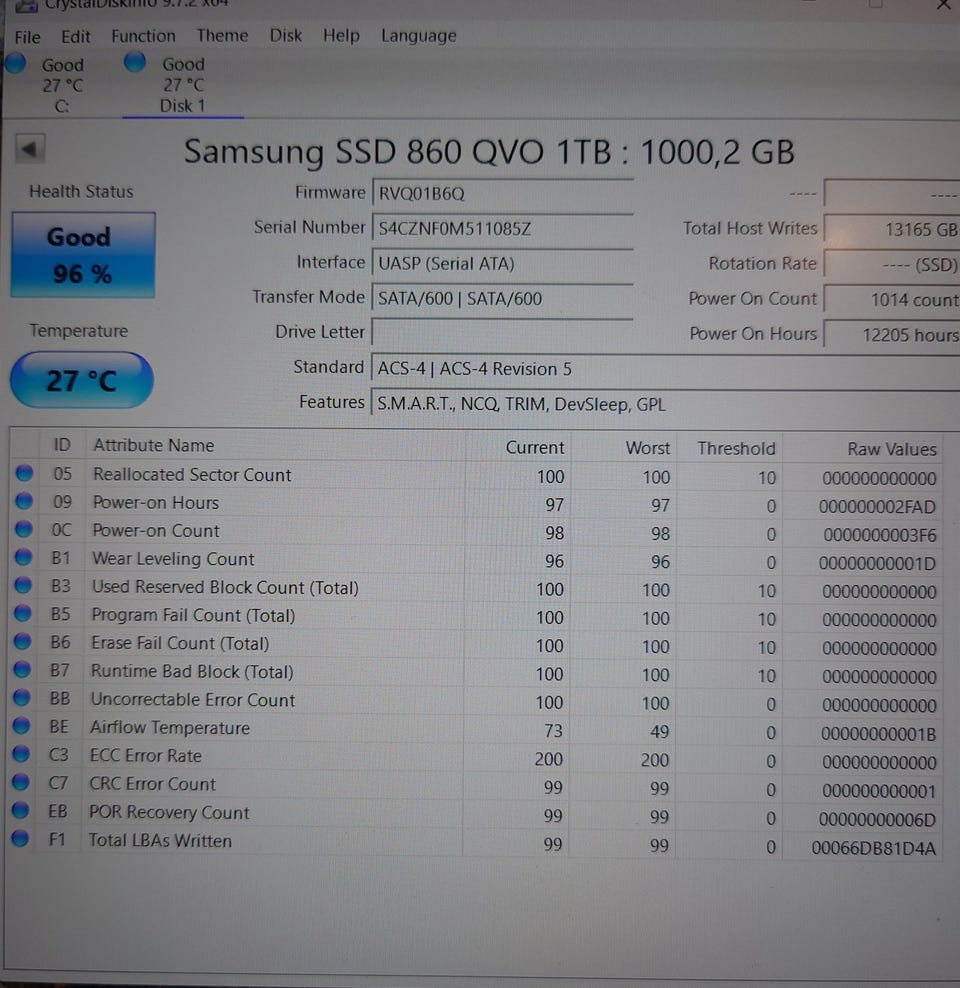The height and width of the screenshot is (988, 960).
Task: Select the Reallocated Sector Count attribute name
Action: [x=192, y=474]
